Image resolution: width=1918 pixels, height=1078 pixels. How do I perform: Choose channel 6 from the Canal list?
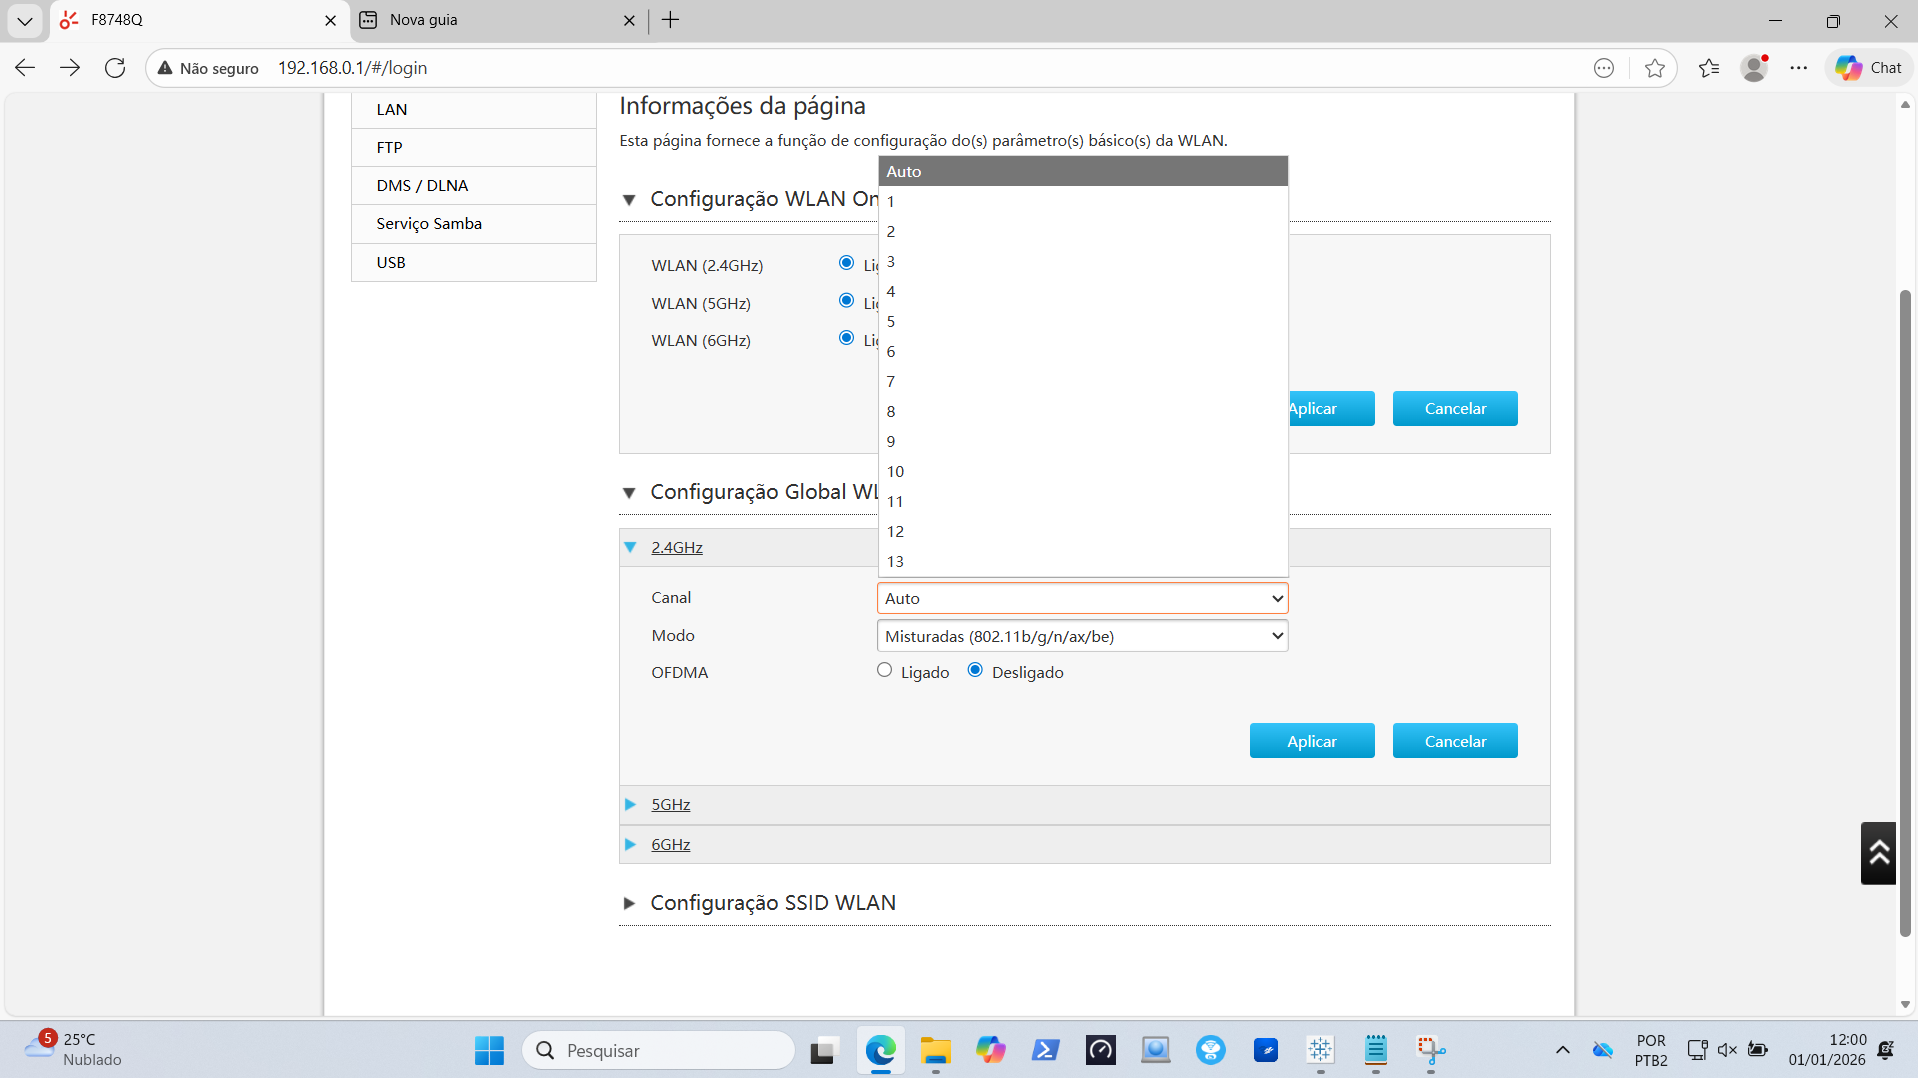(x=891, y=351)
